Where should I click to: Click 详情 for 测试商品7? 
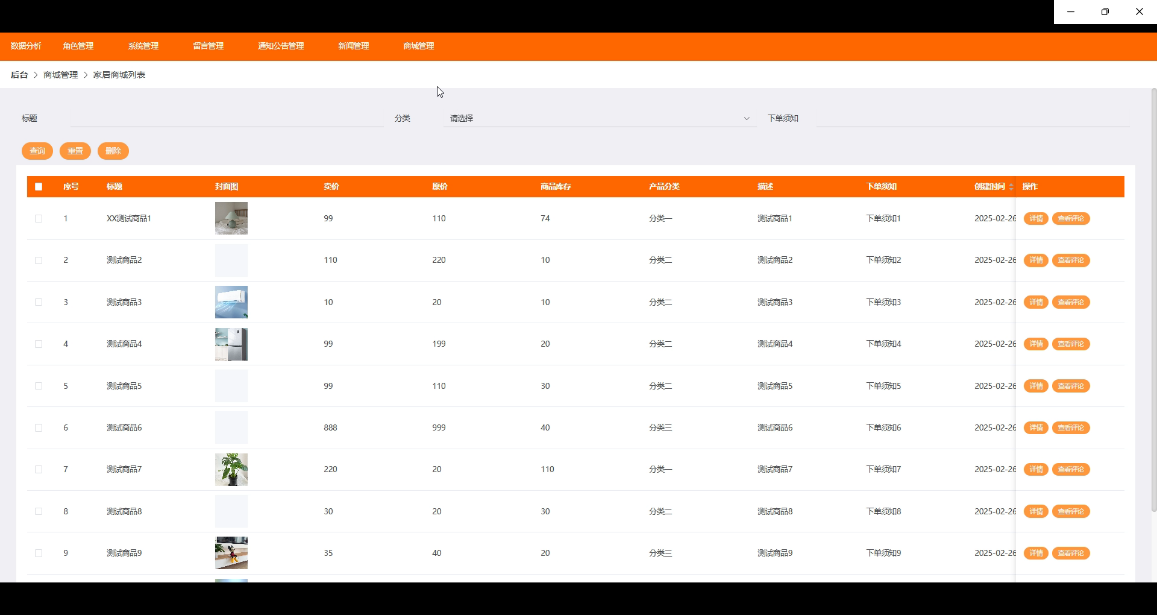[x=1036, y=469]
